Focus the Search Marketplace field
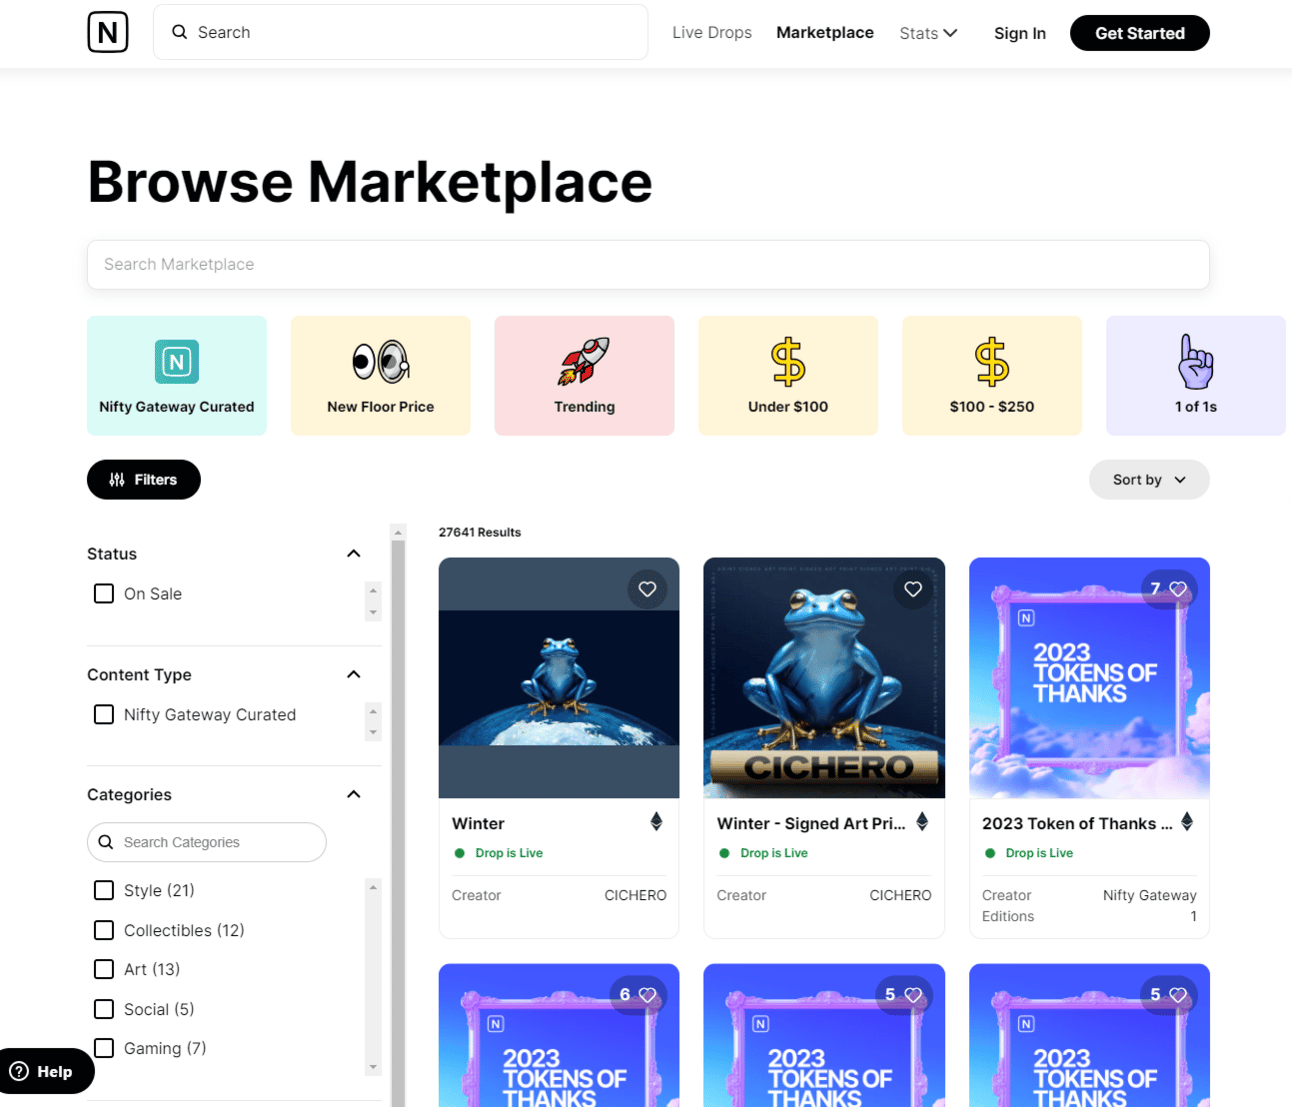 (648, 265)
